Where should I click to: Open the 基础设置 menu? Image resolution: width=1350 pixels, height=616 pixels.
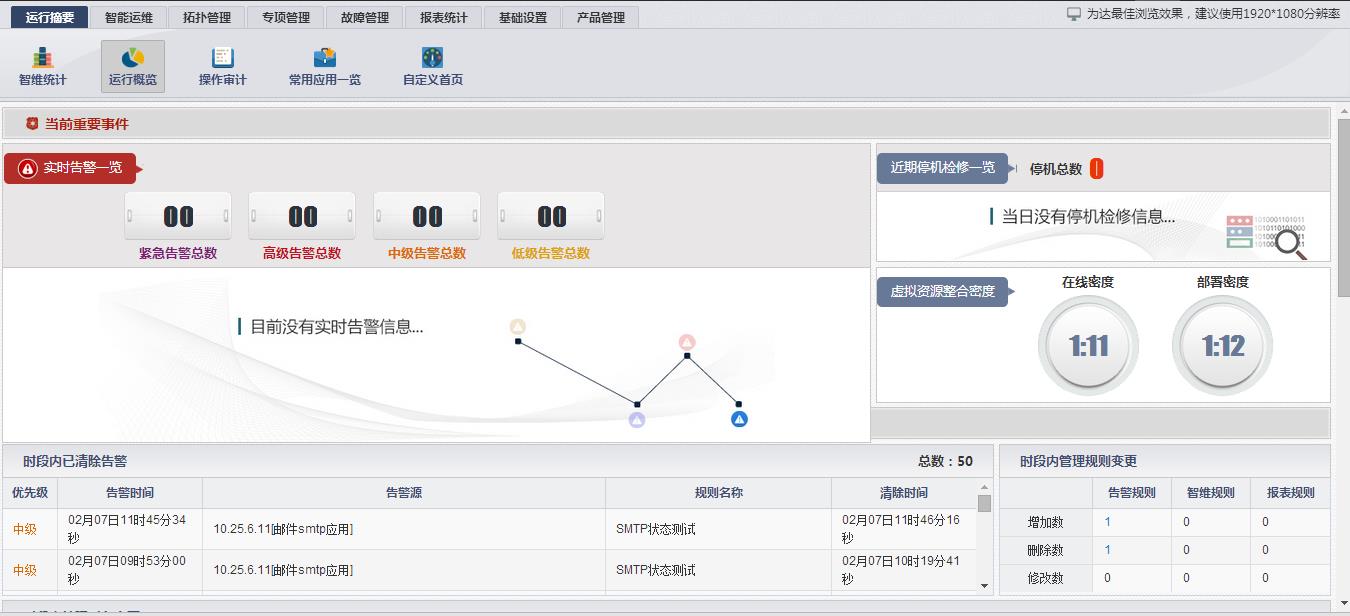pos(520,16)
